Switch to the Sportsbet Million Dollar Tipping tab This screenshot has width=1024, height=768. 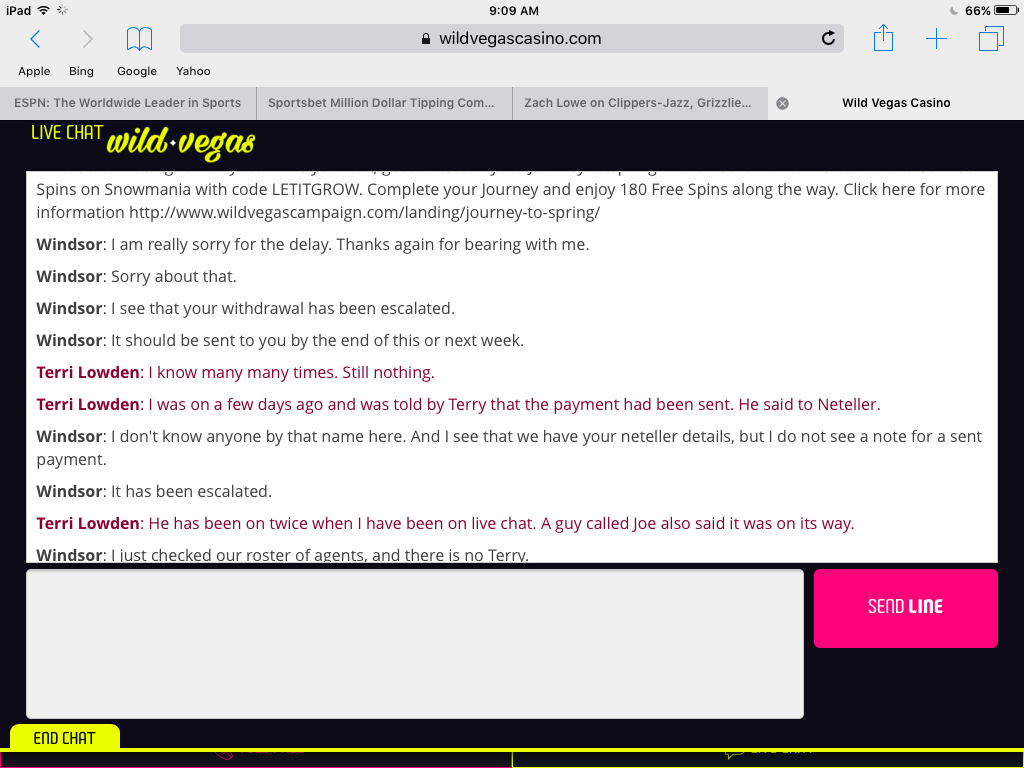[x=384, y=103]
